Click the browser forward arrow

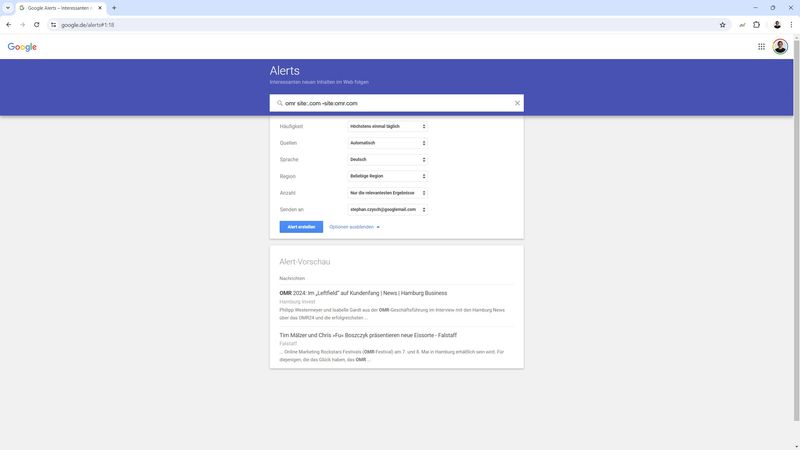click(x=22, y=24)
